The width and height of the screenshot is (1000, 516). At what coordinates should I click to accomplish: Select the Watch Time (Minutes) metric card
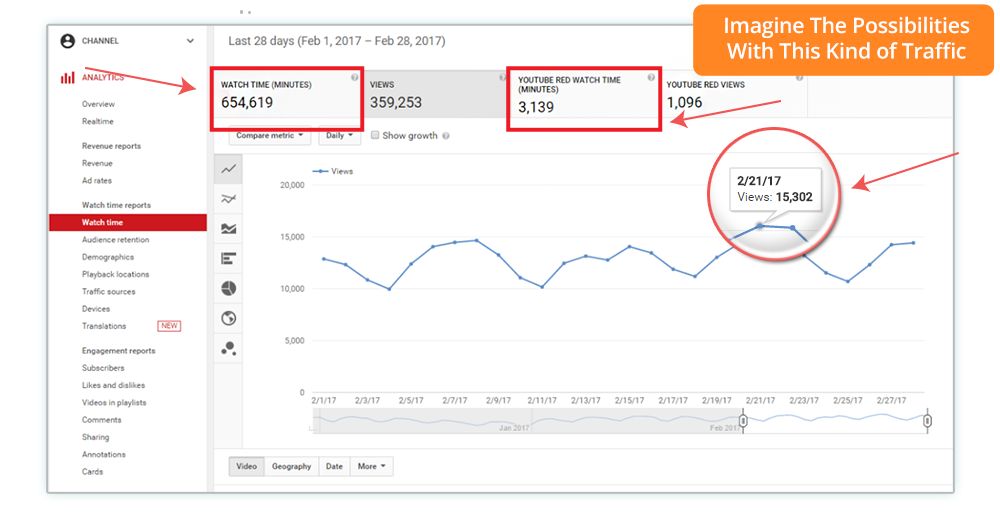click(x=288, y=94)
